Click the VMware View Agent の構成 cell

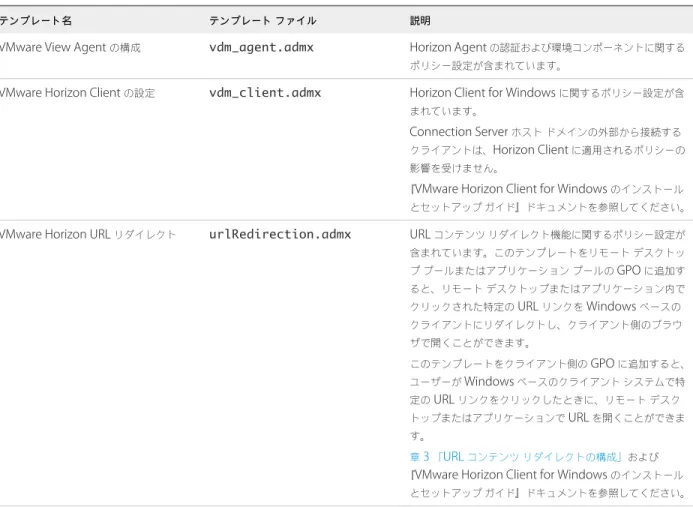(x=69, y=47)
